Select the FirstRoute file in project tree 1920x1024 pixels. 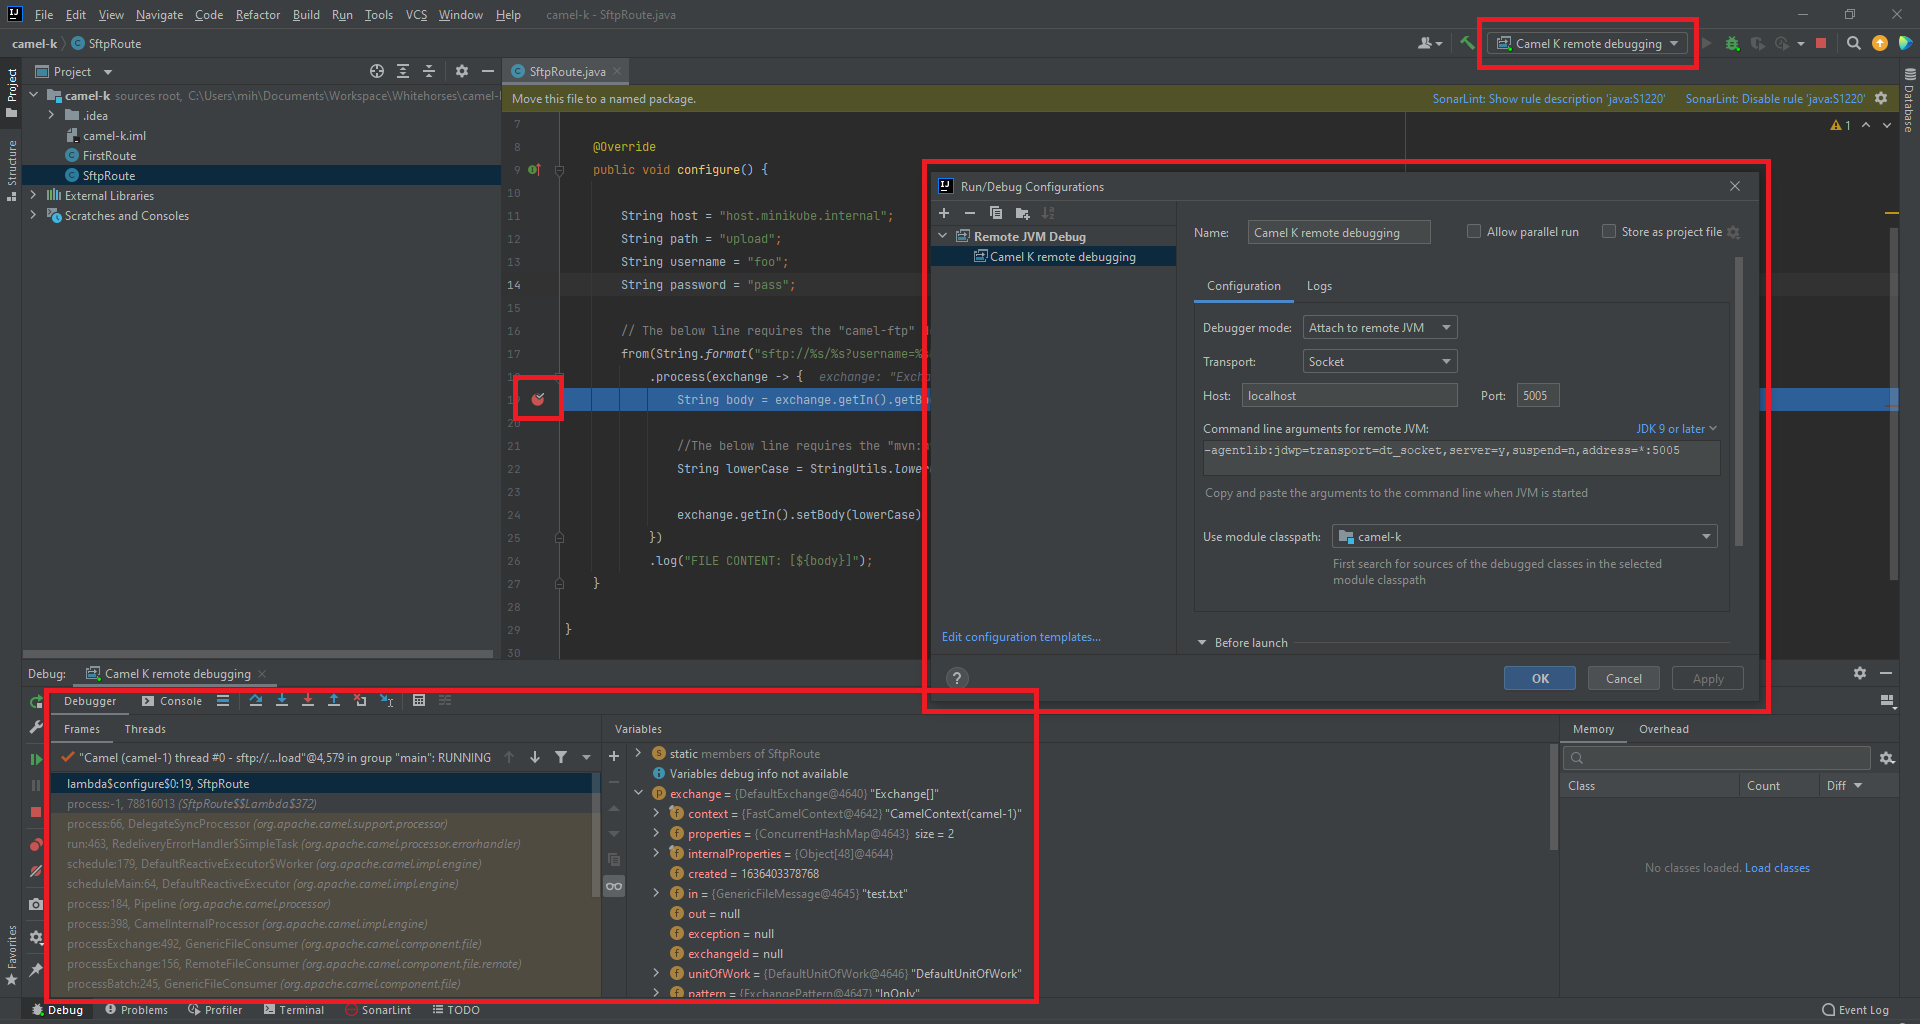(109, 156)
